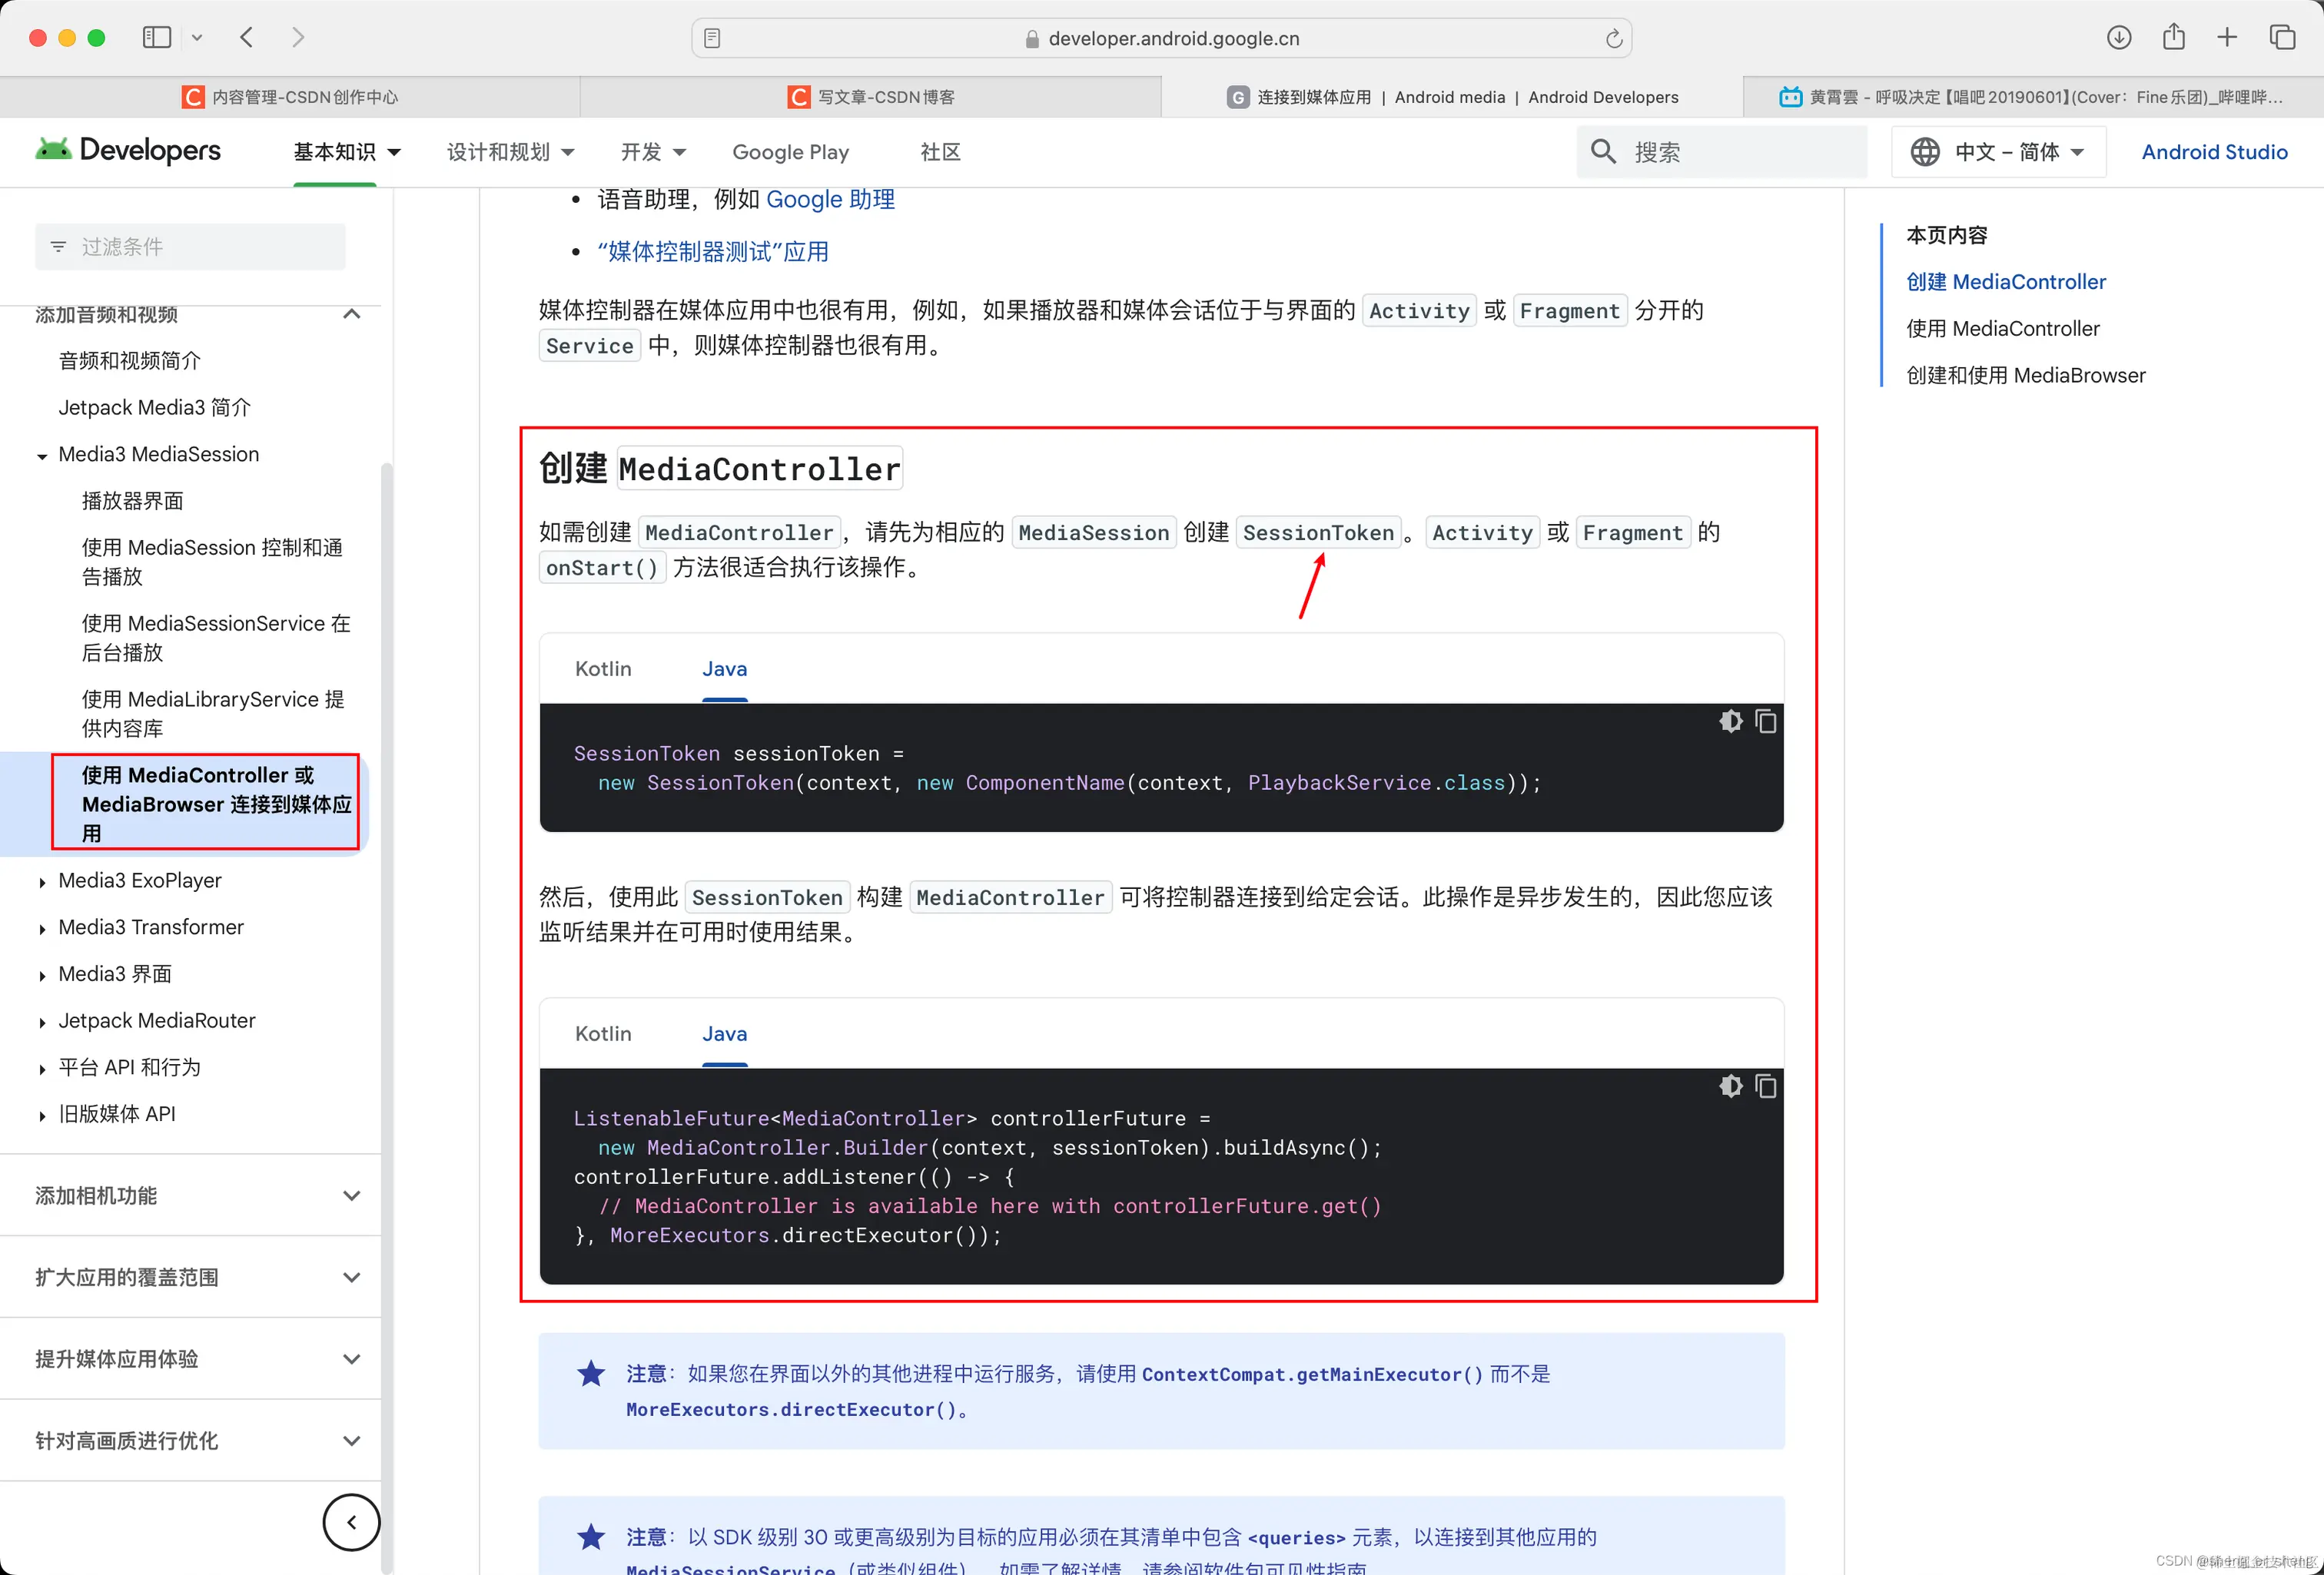Collapse sidebar with round chevron button

pos(351,1522)
